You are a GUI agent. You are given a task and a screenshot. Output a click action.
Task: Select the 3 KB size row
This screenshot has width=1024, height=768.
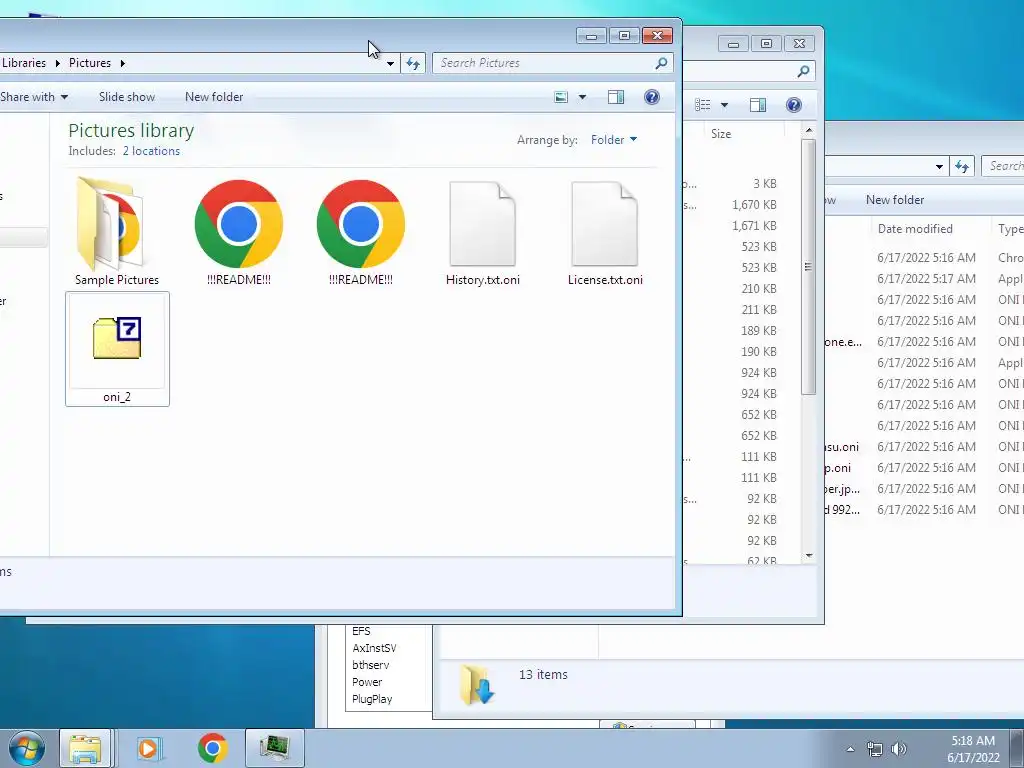(764, 184)
